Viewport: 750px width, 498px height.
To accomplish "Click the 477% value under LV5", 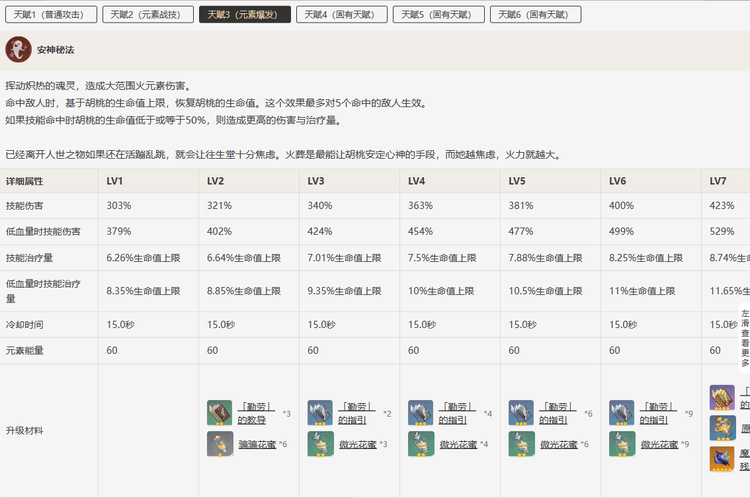I will click(x=520, y=231).
